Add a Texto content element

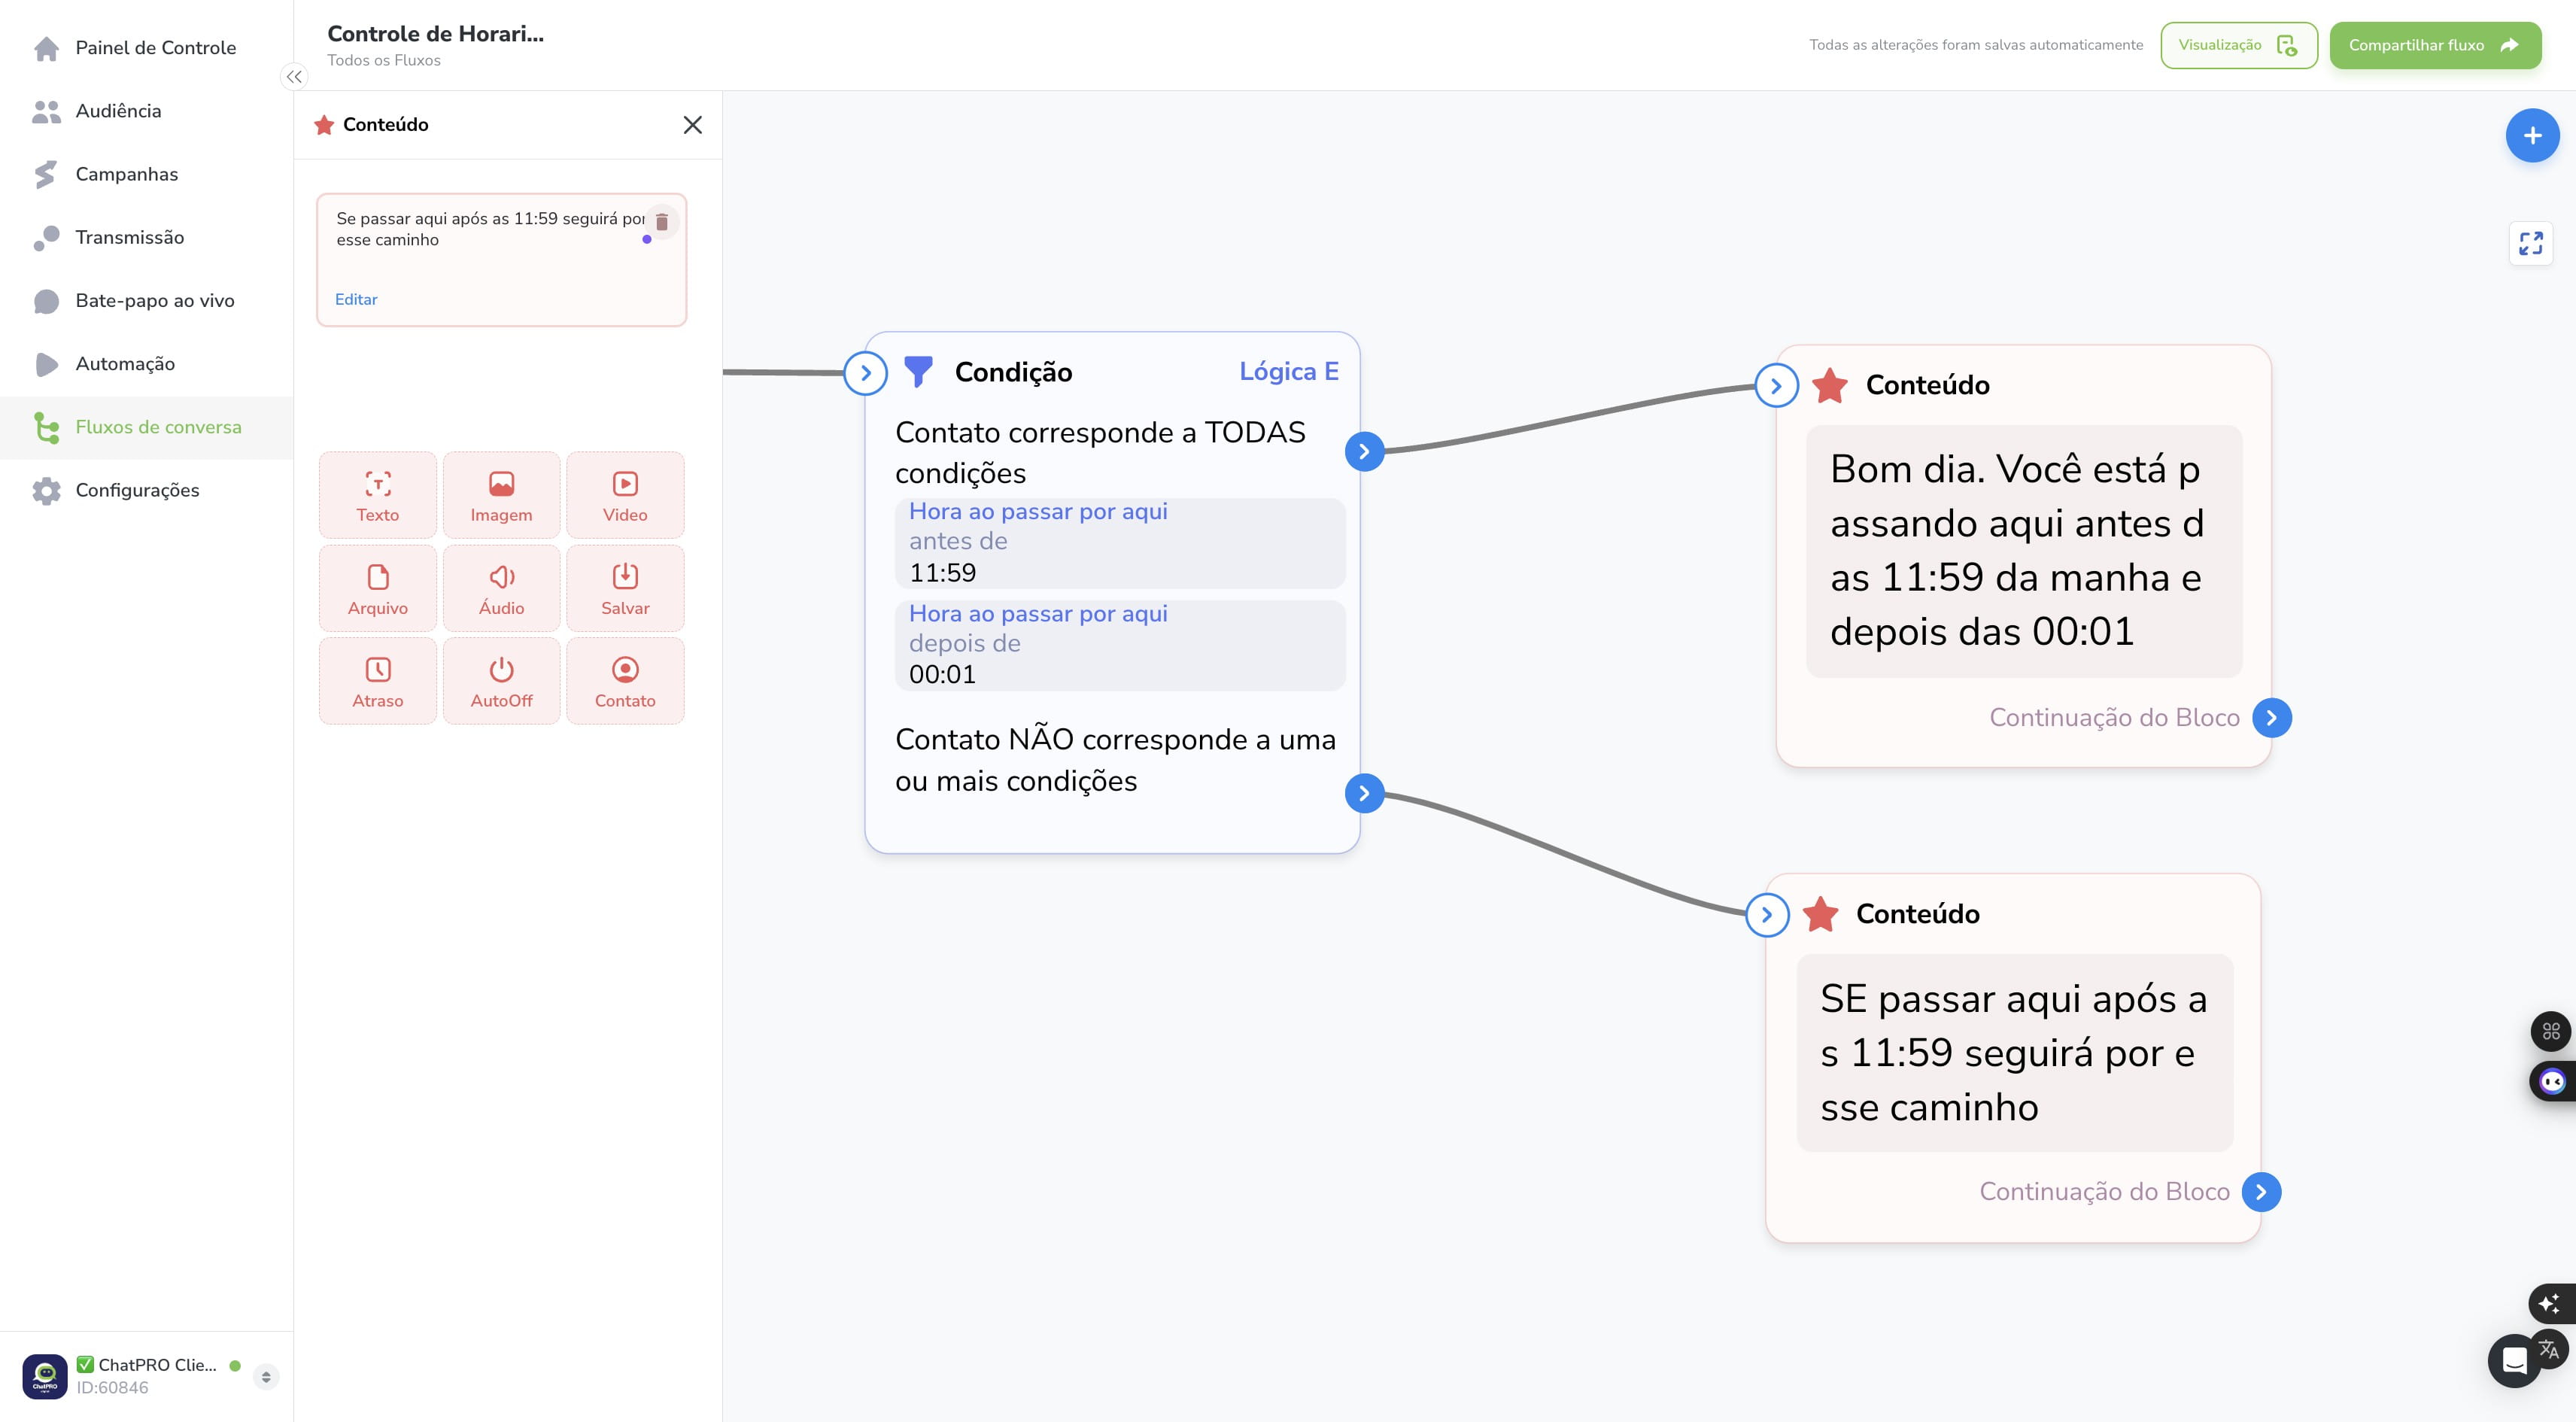(x=378, y=495)
